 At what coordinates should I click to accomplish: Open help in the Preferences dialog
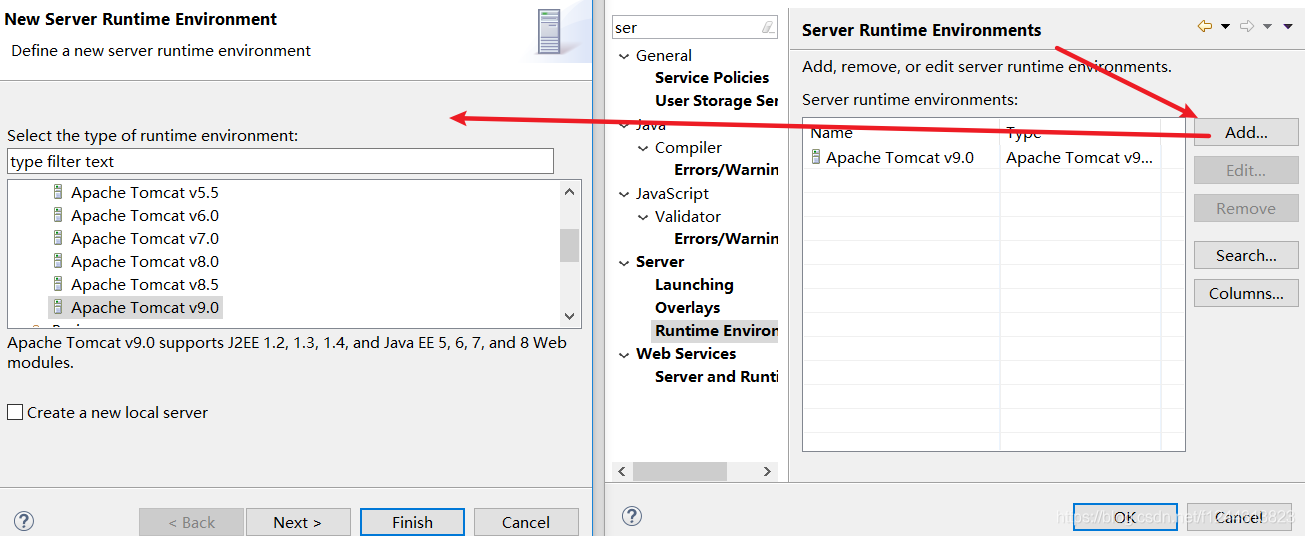point(631,516)
